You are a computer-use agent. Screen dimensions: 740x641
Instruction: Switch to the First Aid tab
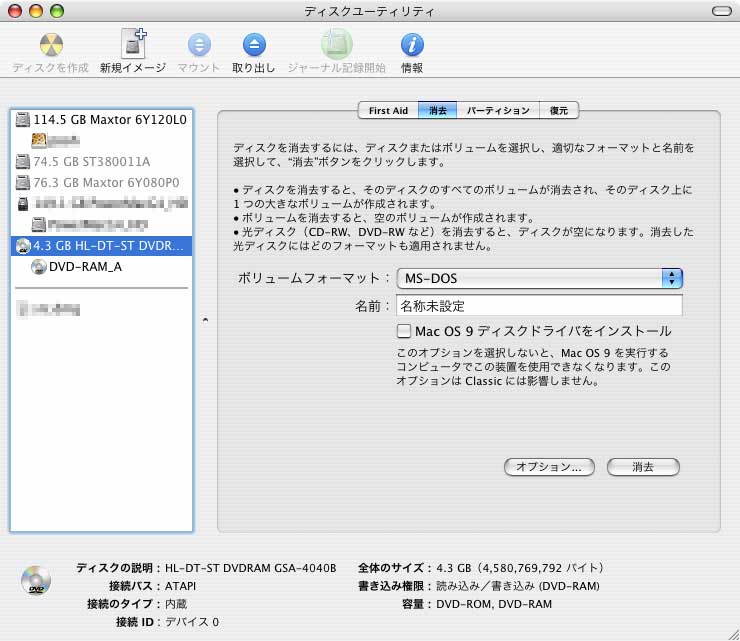click(x=387, y=111)
